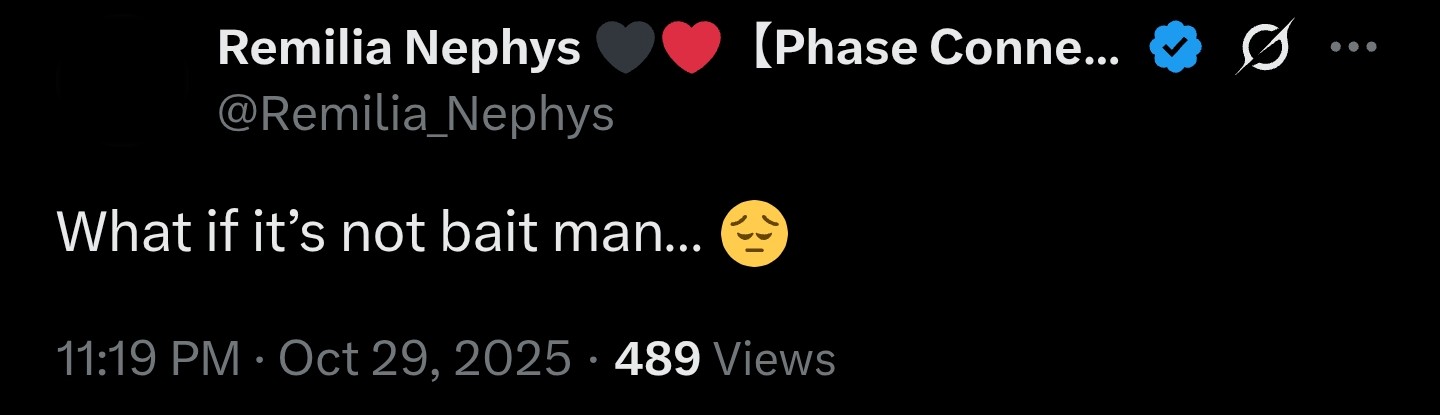Click the red heart emoji in name
Screen dimensions: 1440x415
click(691, 49)
